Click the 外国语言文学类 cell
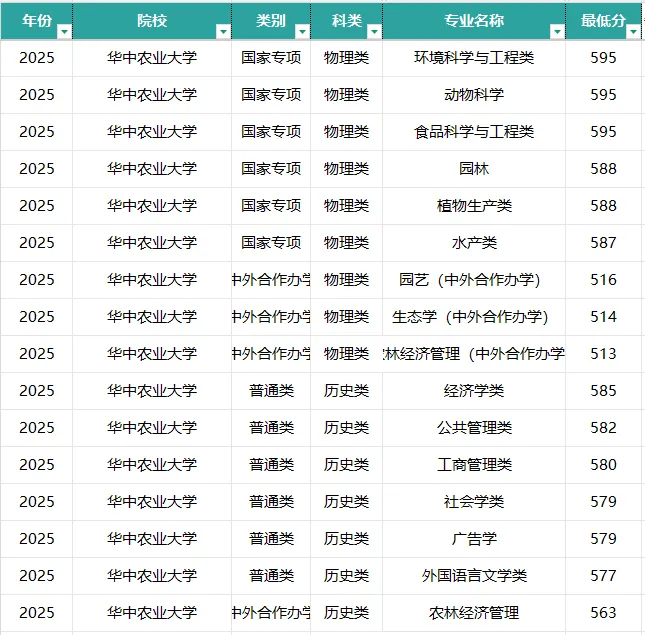Viewport: 645px width, 635px height. click(474, 576)
